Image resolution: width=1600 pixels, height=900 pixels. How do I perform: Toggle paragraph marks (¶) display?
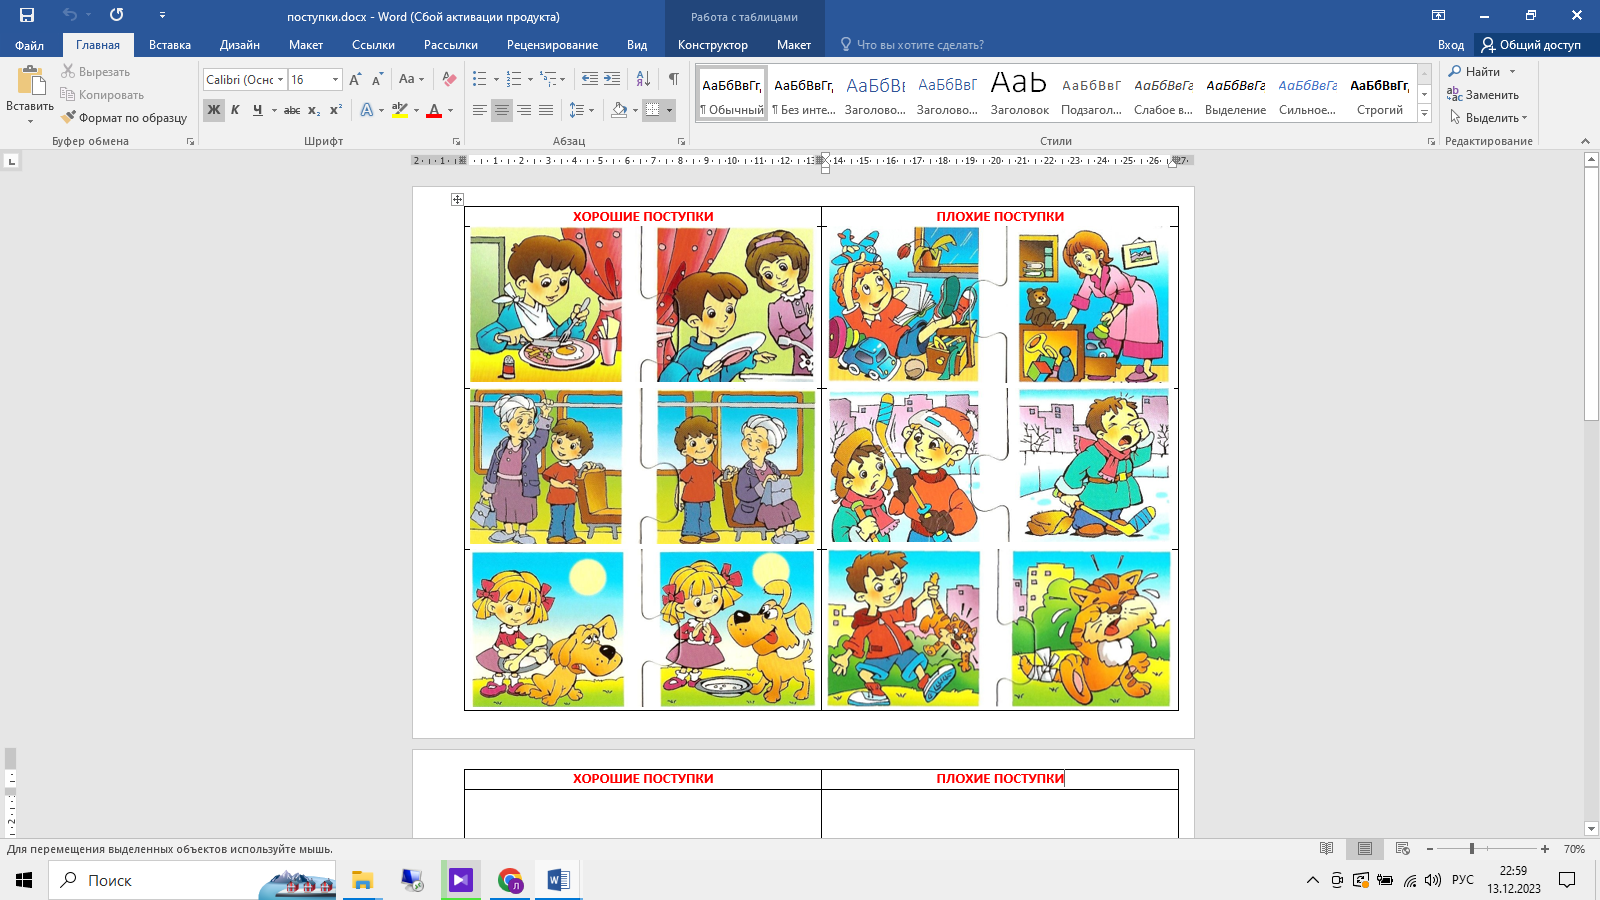[x=674, y=79]
